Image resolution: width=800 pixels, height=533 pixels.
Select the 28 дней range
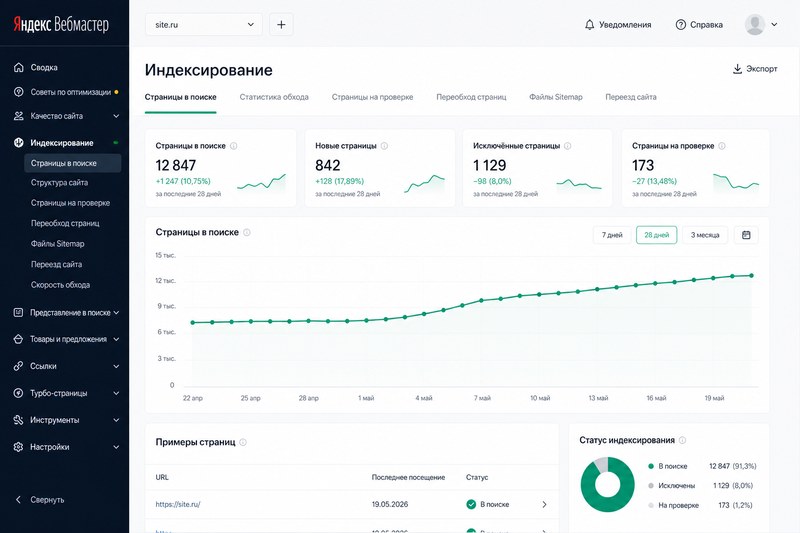657,235
